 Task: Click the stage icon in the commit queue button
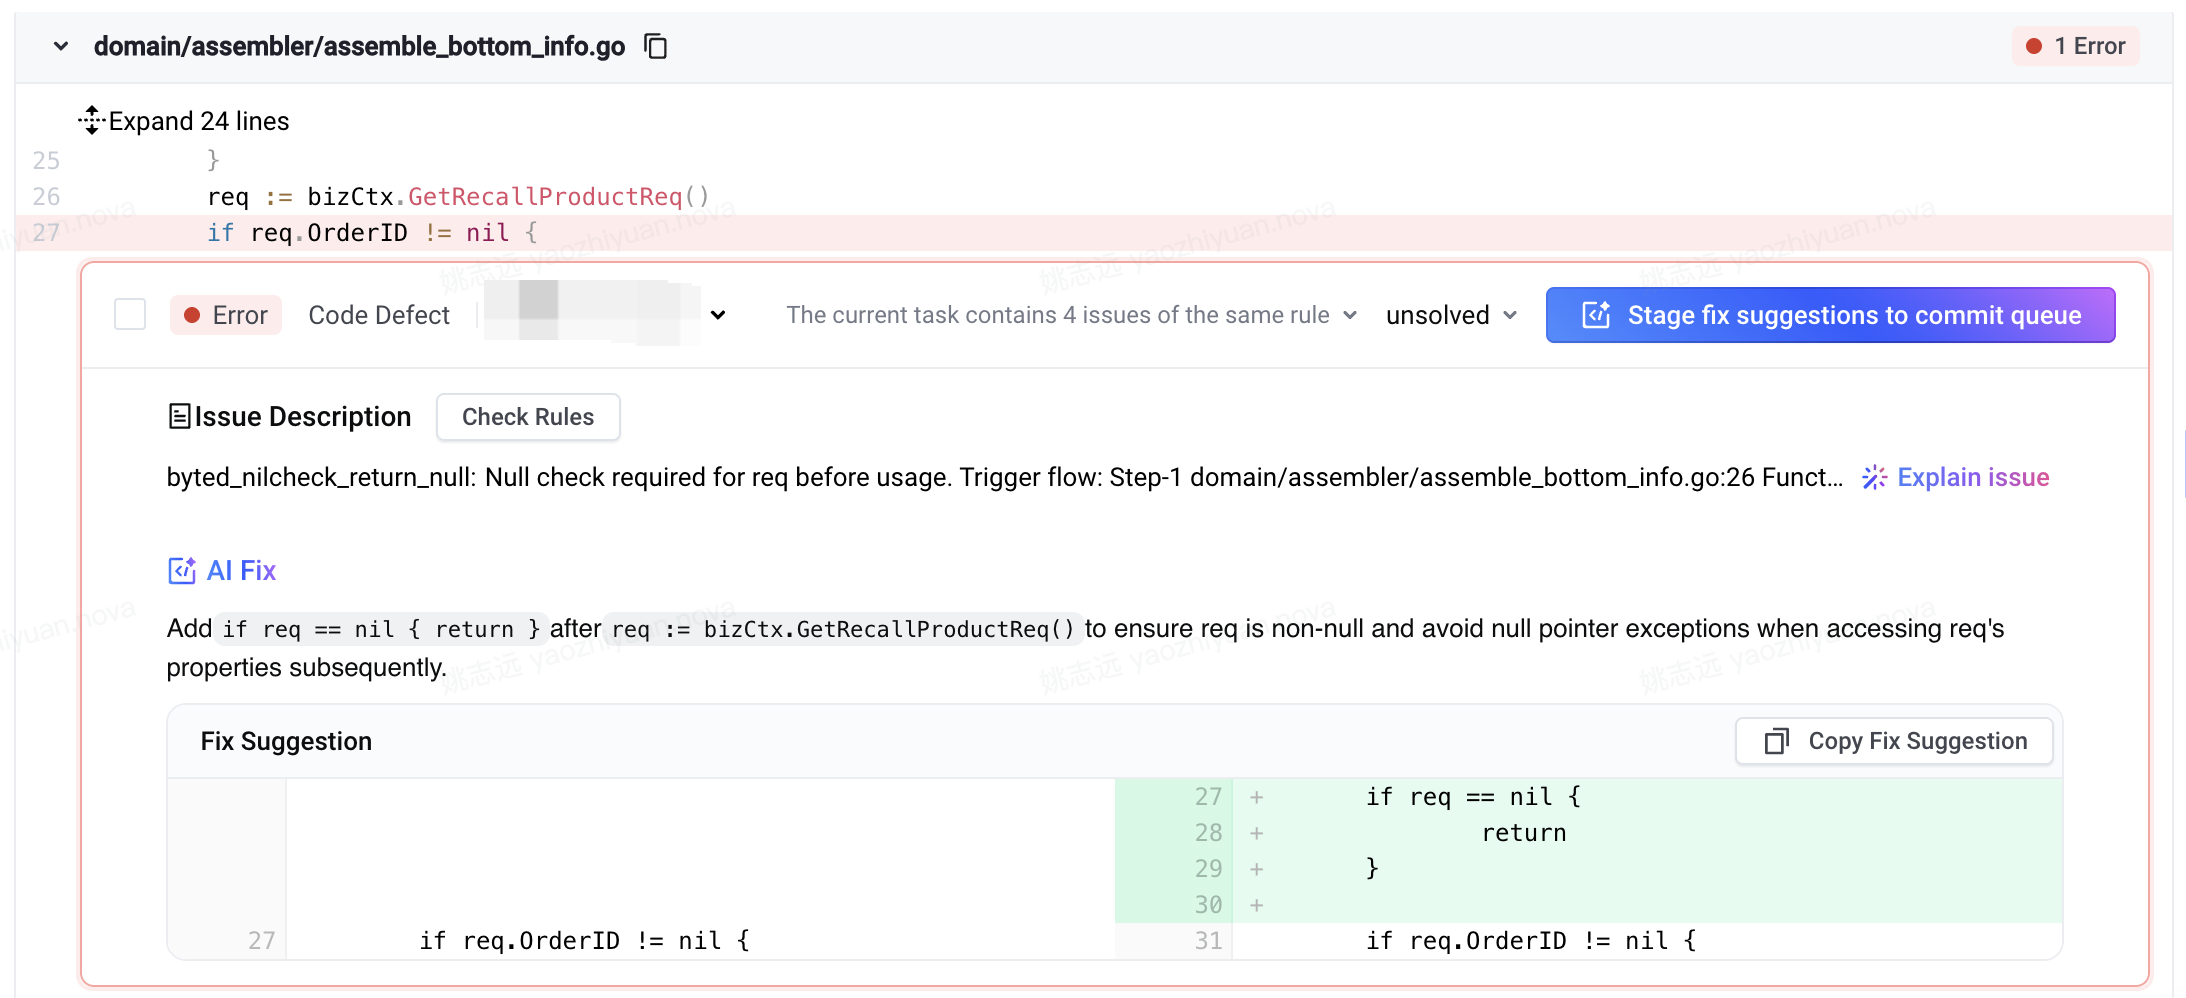coord(1596,315)
